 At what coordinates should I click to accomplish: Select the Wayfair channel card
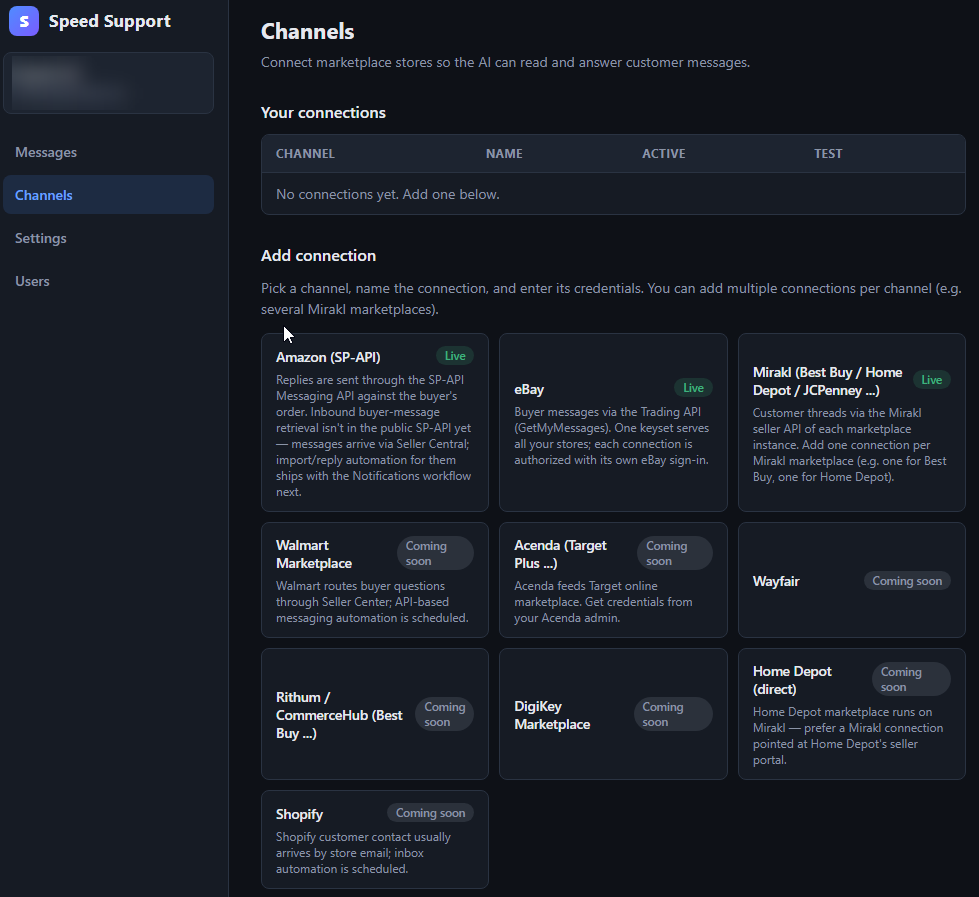pyautogui.click(x=852, y=580)
